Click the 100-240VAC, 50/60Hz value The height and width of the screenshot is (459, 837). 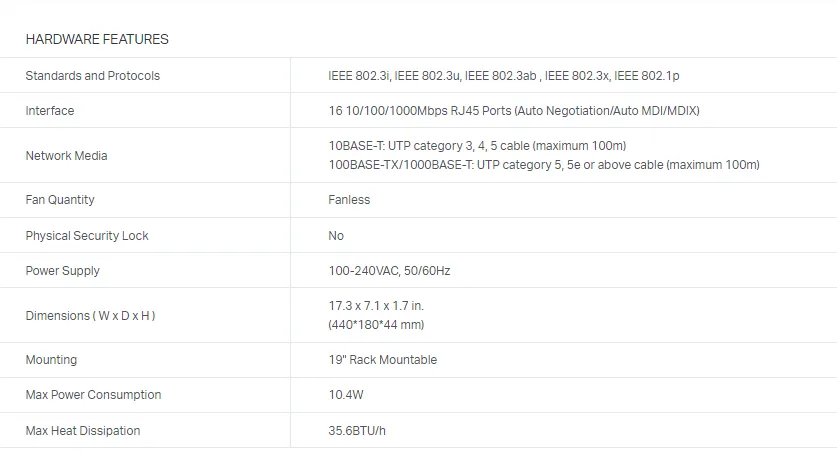(x=389, y=271)
